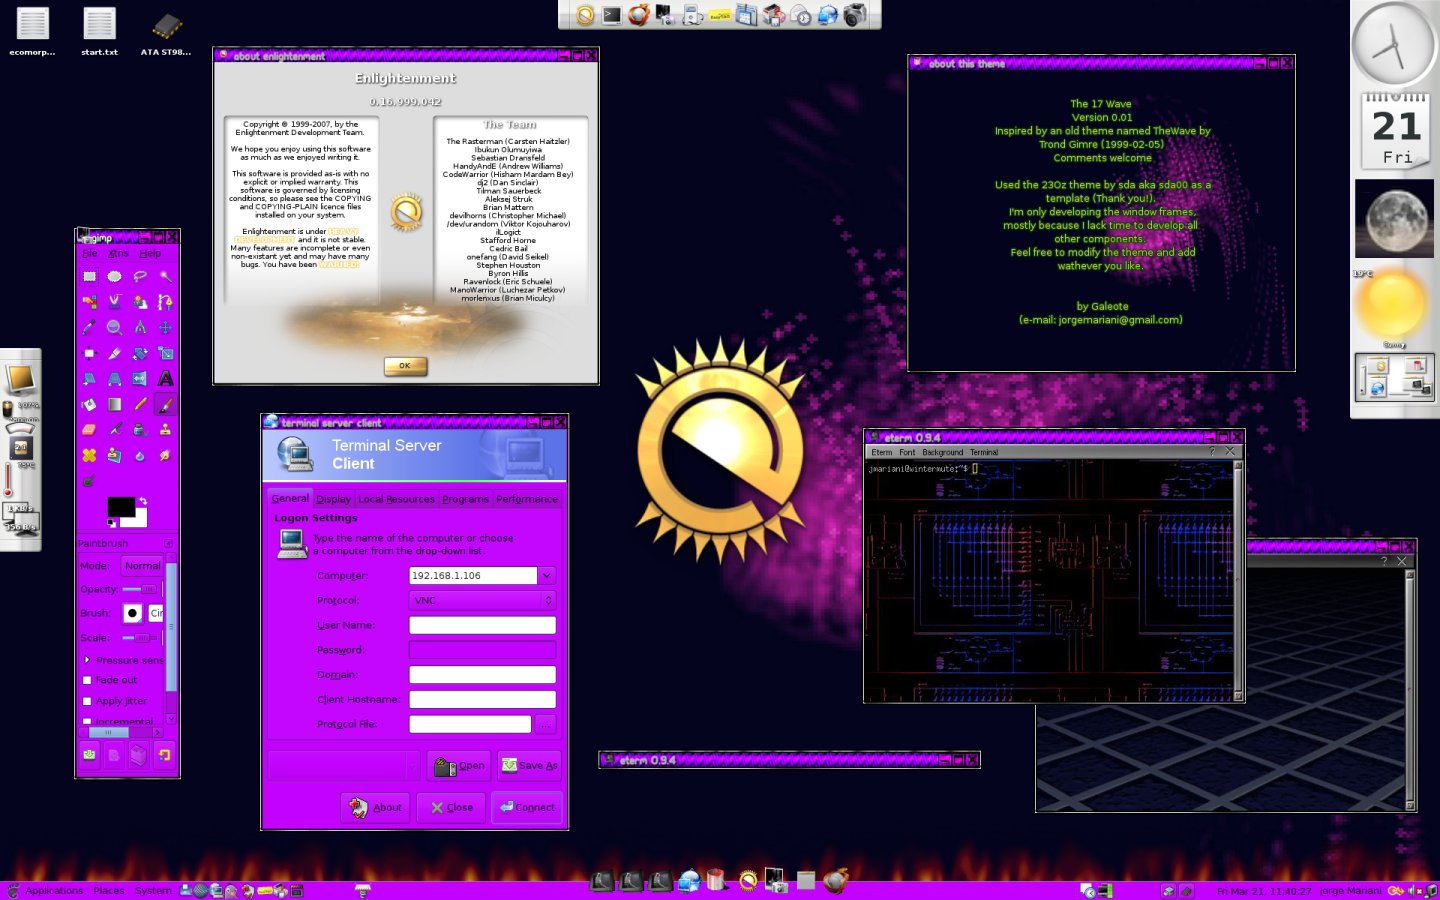Select the Blend gradient tool in GIMP
Image resolution: width=1440 pixels, height=900 pixels.
coord(114,405)
